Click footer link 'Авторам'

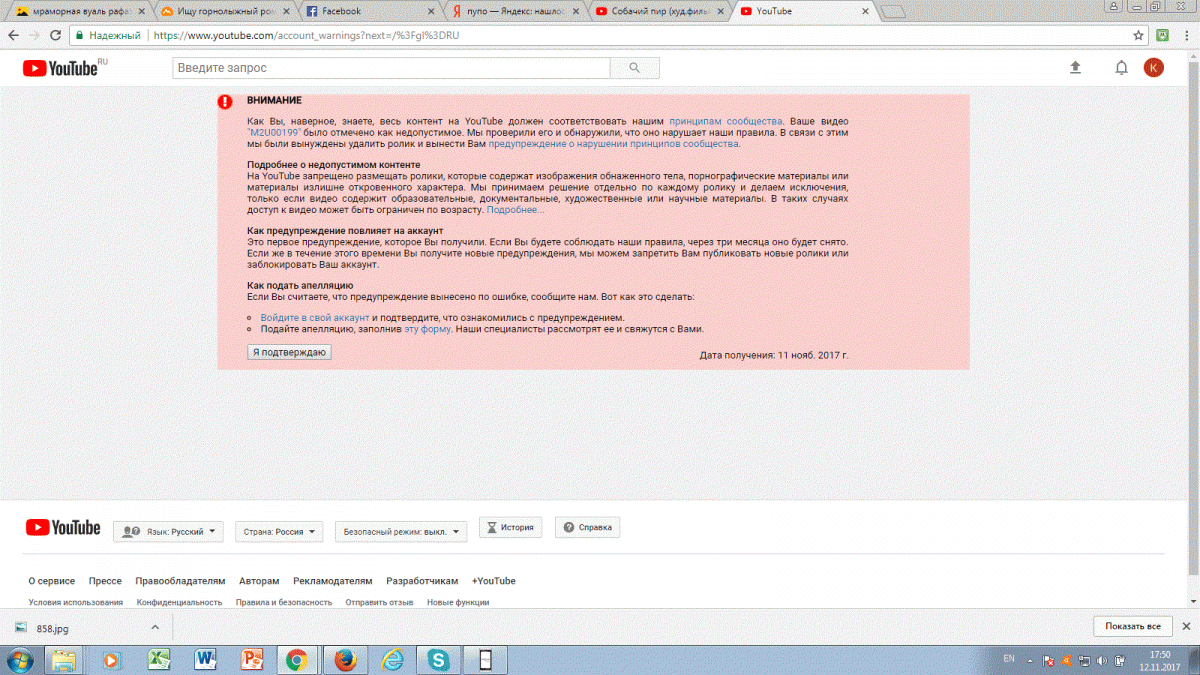(x=259, y=581)
